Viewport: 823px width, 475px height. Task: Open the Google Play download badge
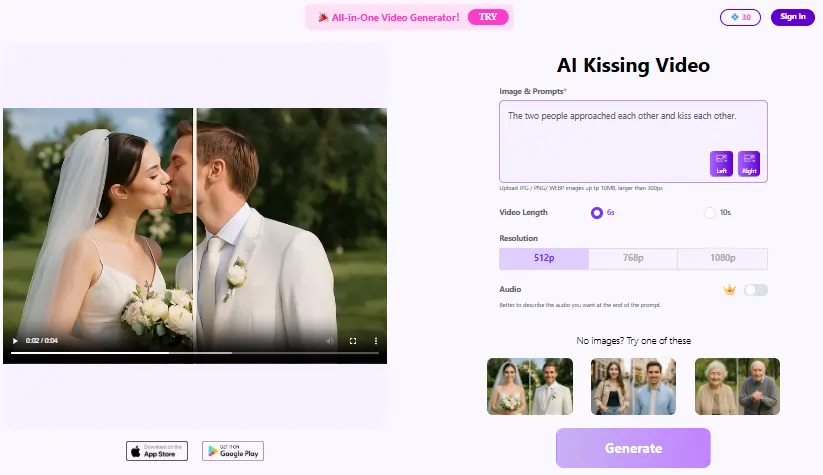(x=233, y=451)
